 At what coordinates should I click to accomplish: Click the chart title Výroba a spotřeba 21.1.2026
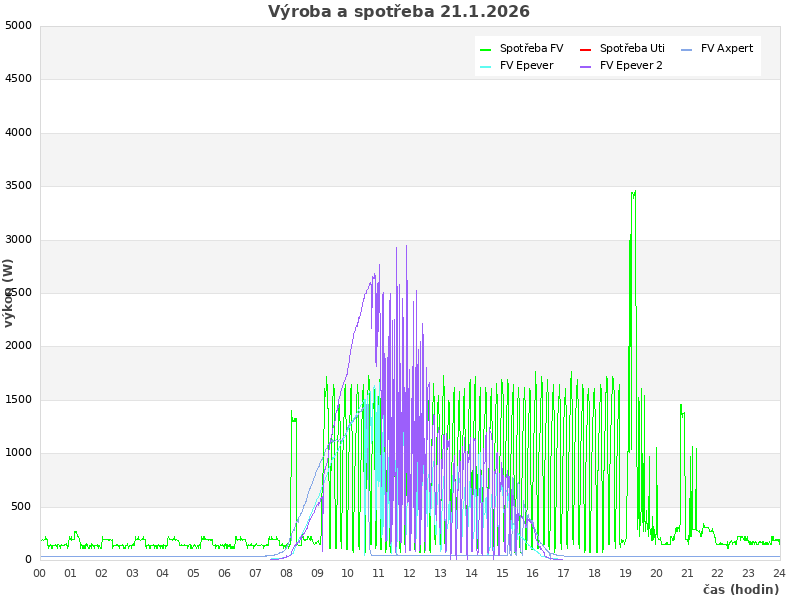coord(399,12)
